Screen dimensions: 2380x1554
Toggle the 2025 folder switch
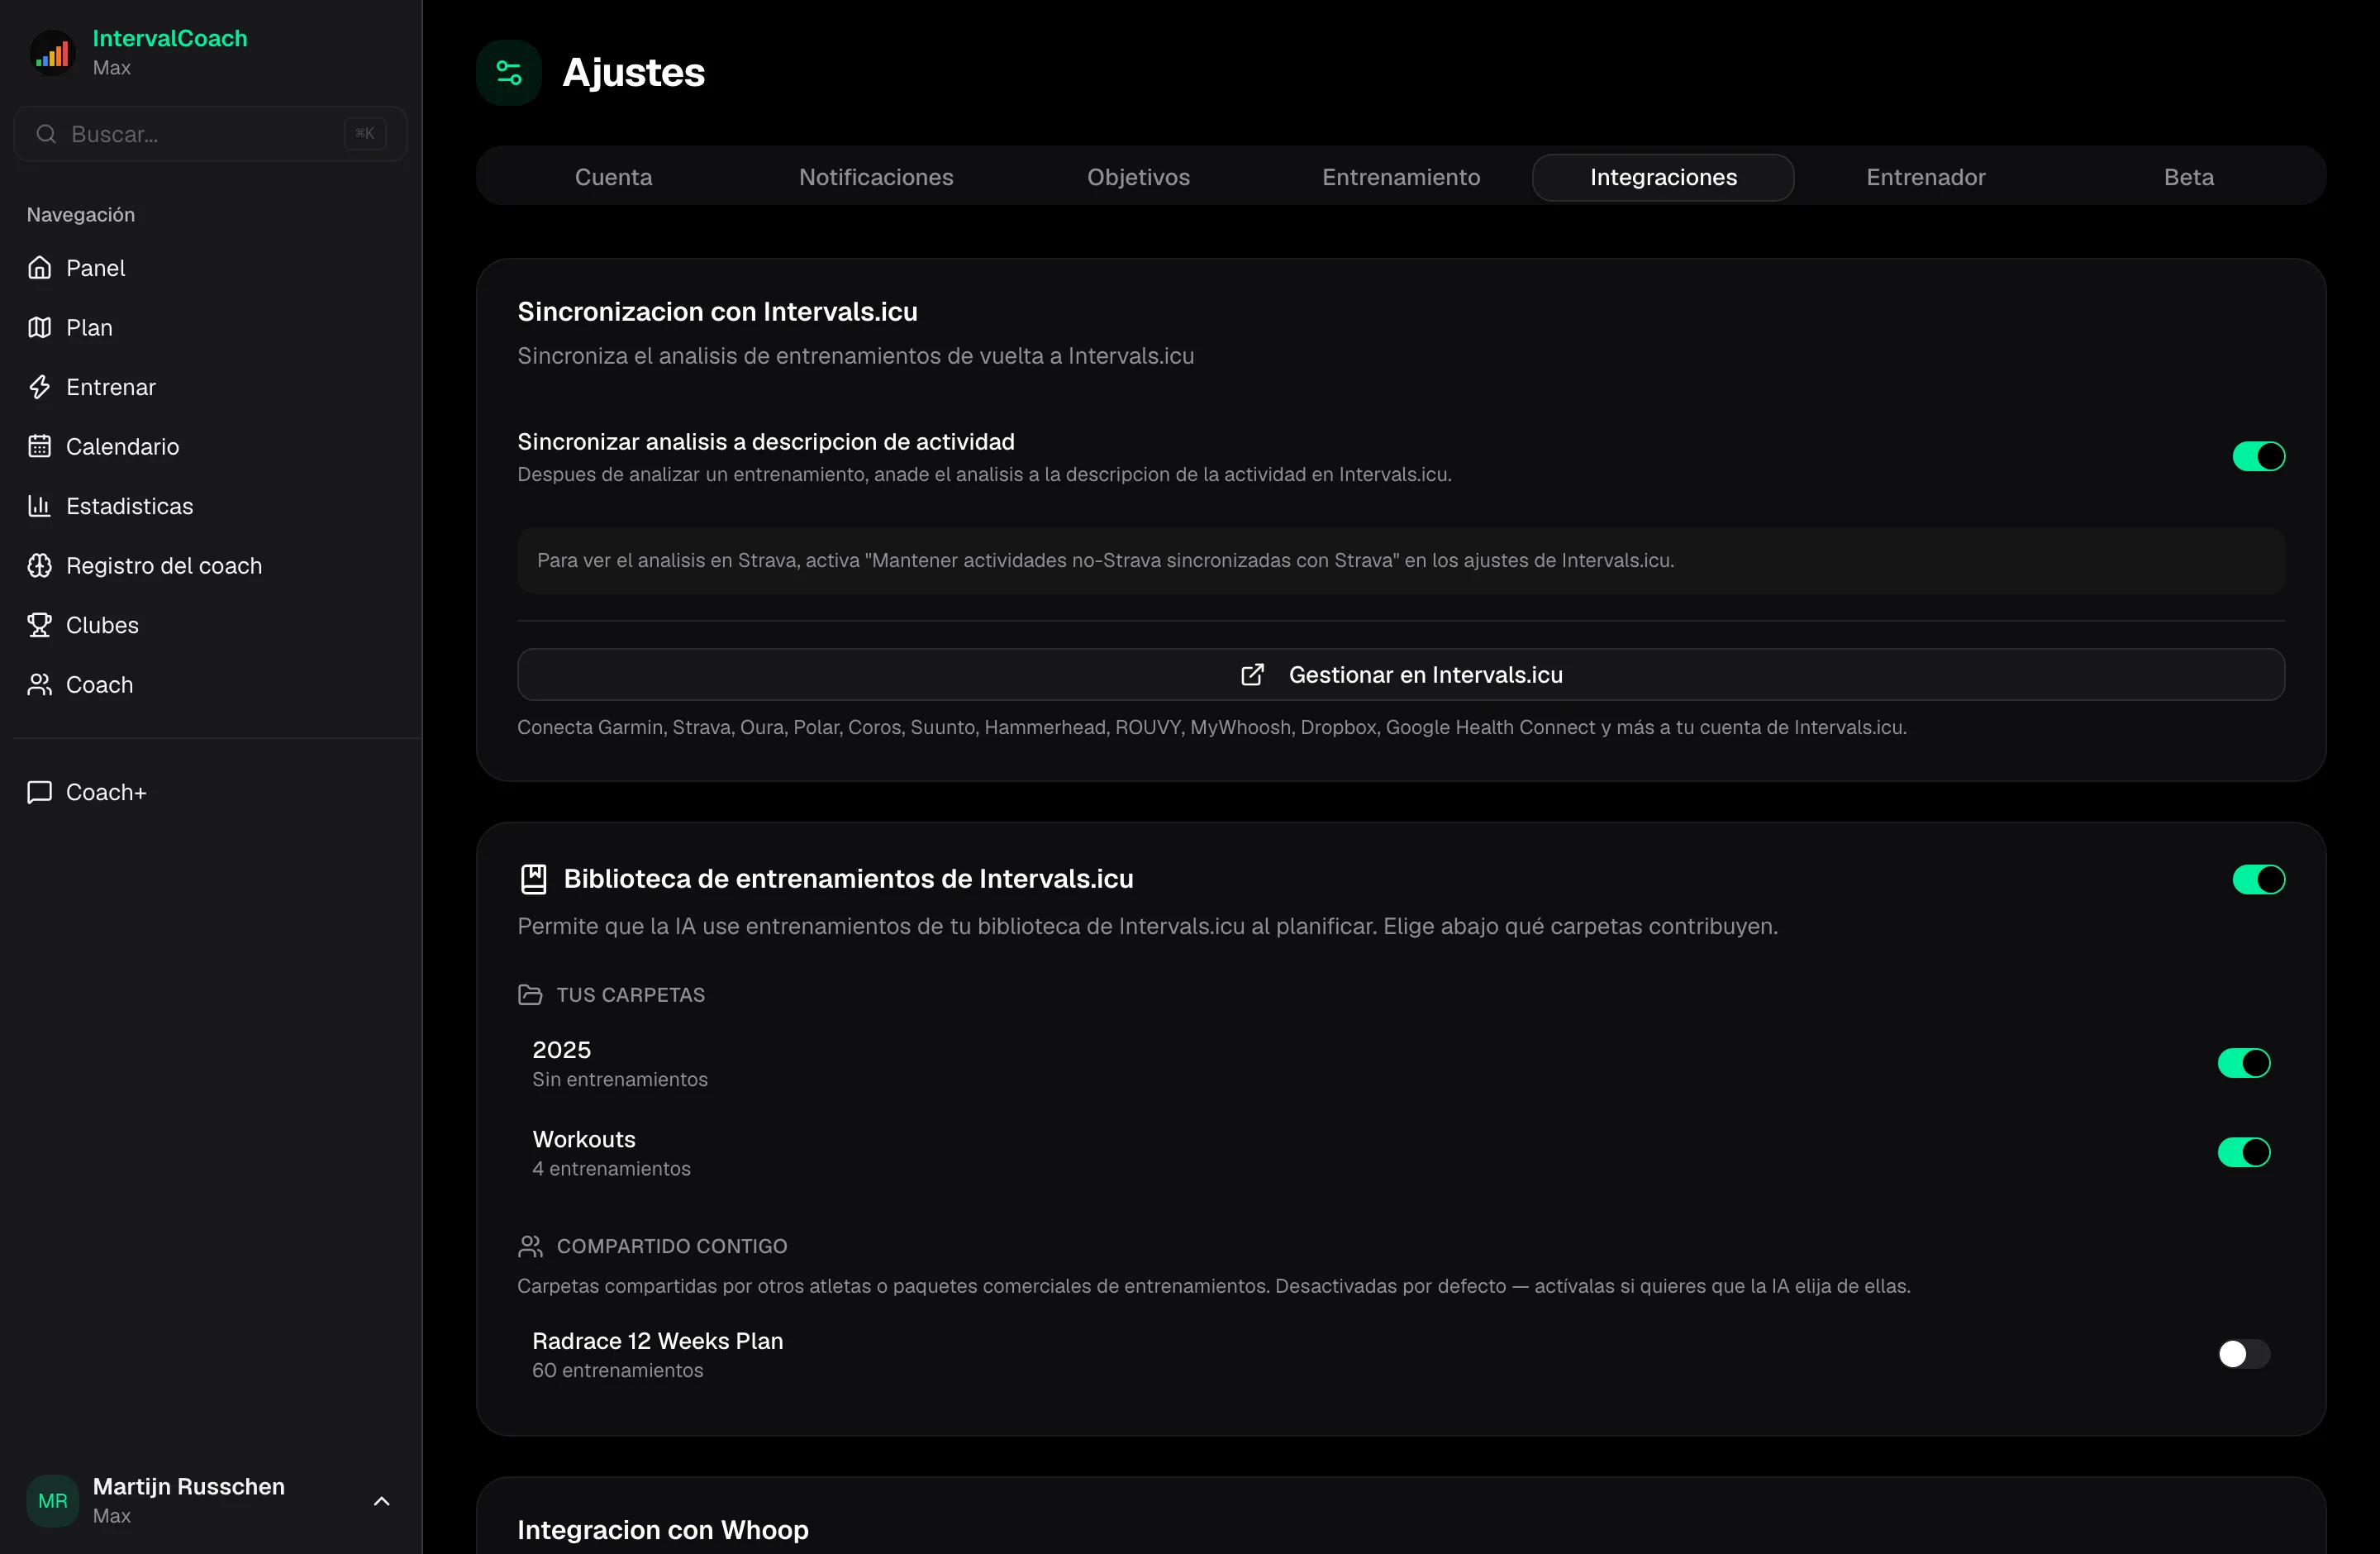click(x=2243, y=1063)
